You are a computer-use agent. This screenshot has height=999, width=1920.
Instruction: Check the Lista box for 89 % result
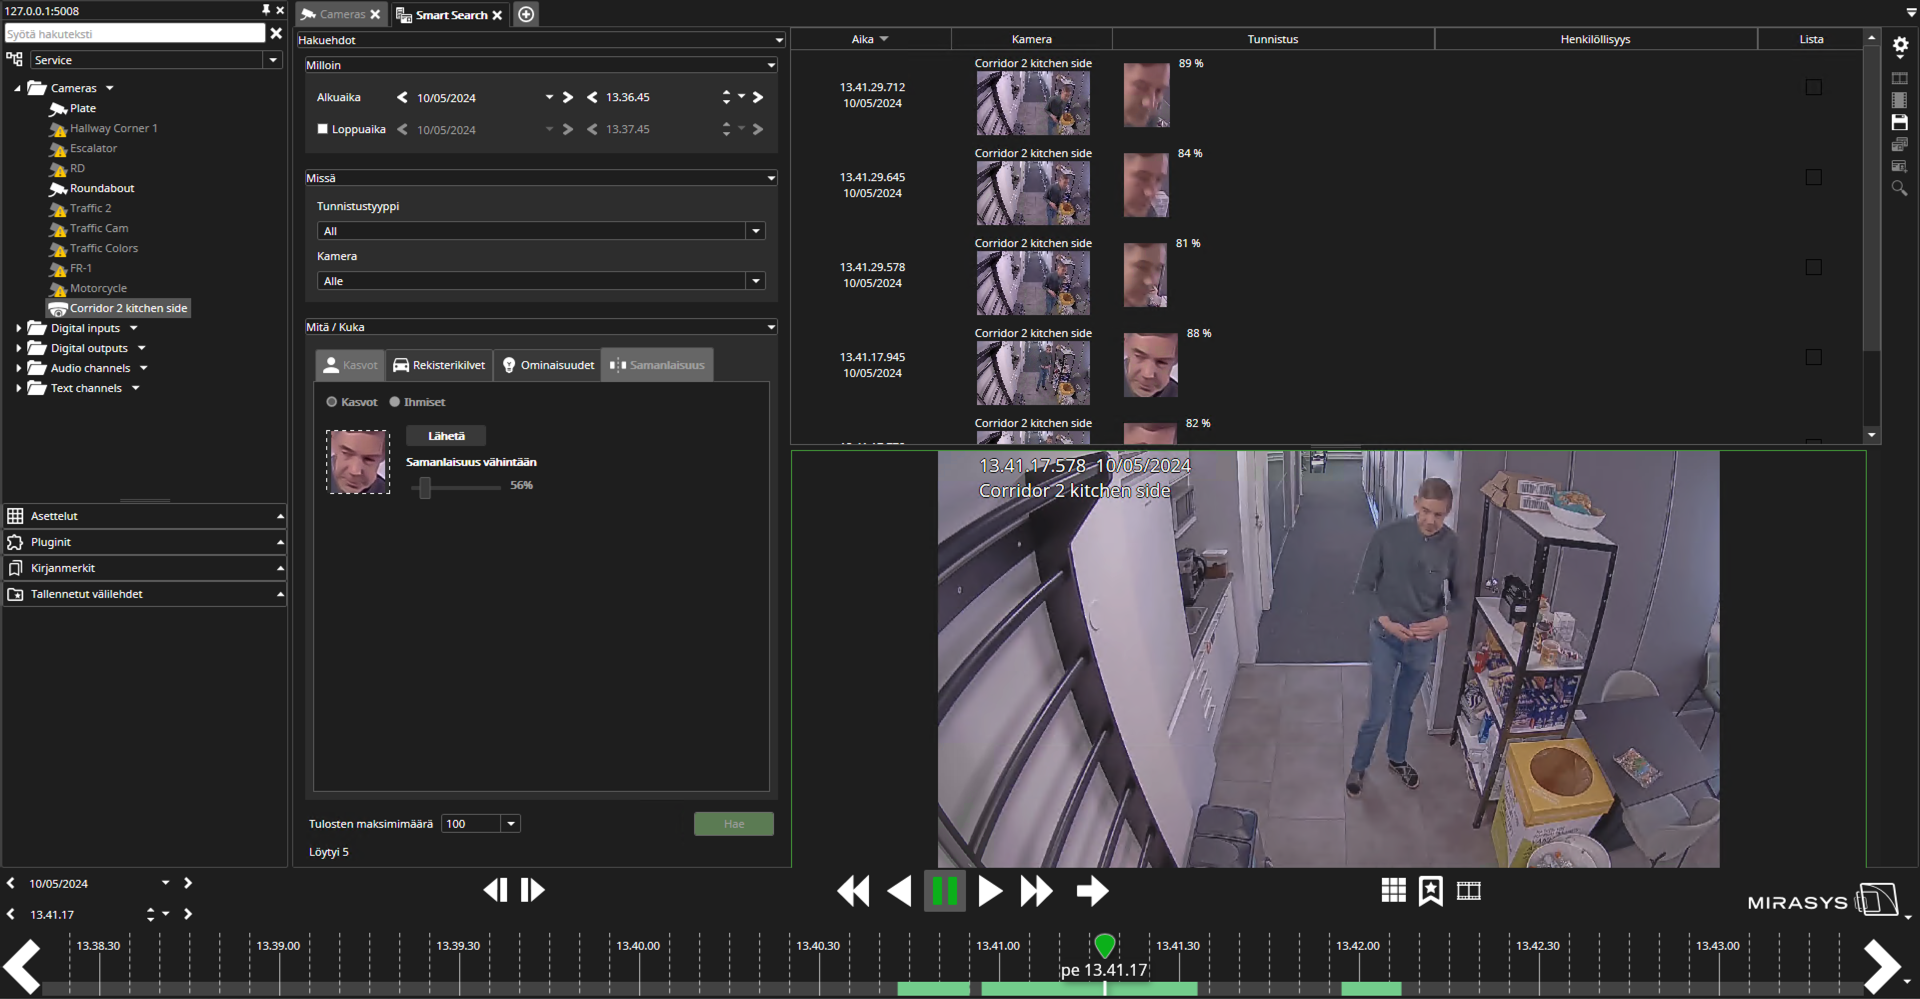click(1813, 88)
